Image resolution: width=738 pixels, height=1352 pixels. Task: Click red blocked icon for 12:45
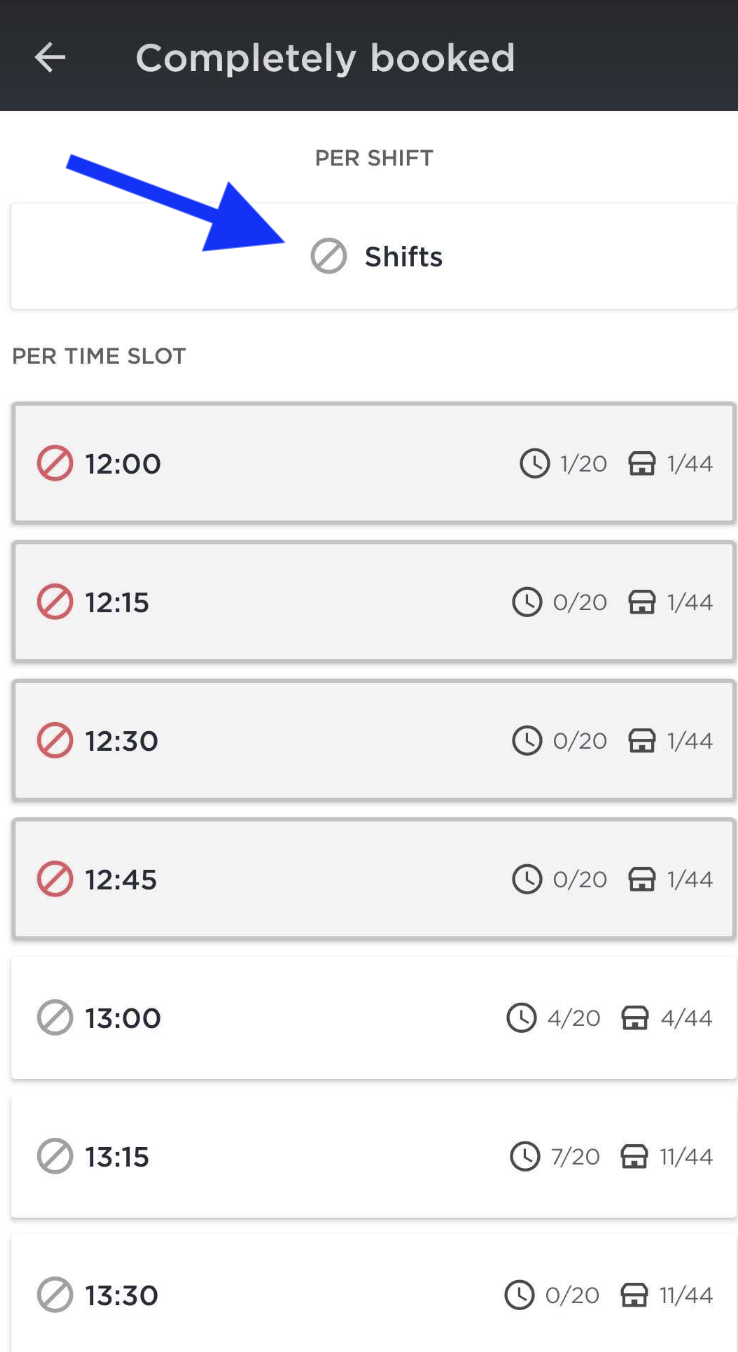[x=55, y=880]
